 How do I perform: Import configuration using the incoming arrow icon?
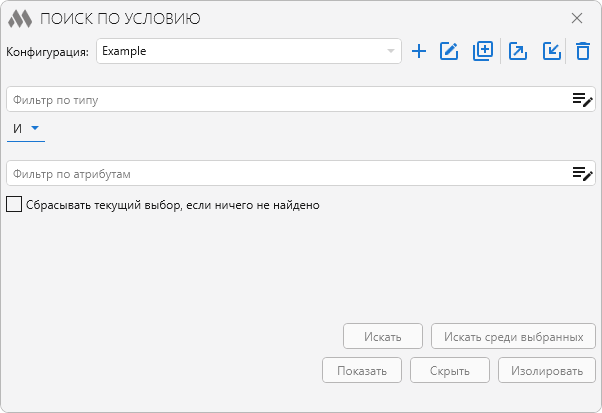[x=551, y=51]
